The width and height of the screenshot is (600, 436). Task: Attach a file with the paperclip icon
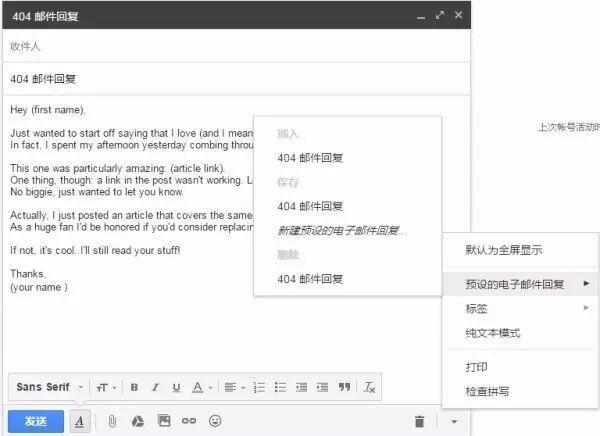click(112, 421)
